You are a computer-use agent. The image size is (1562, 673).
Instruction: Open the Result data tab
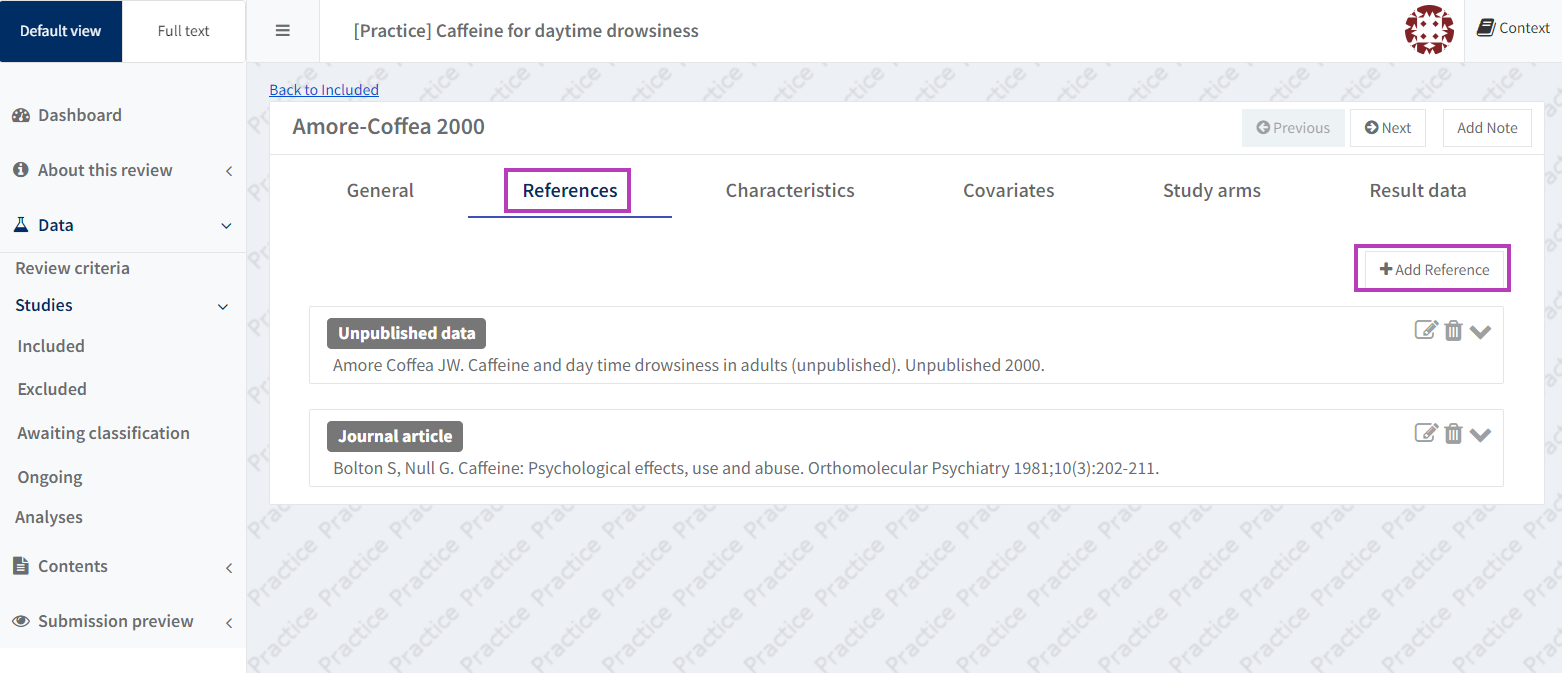[x=1417, y=190]
